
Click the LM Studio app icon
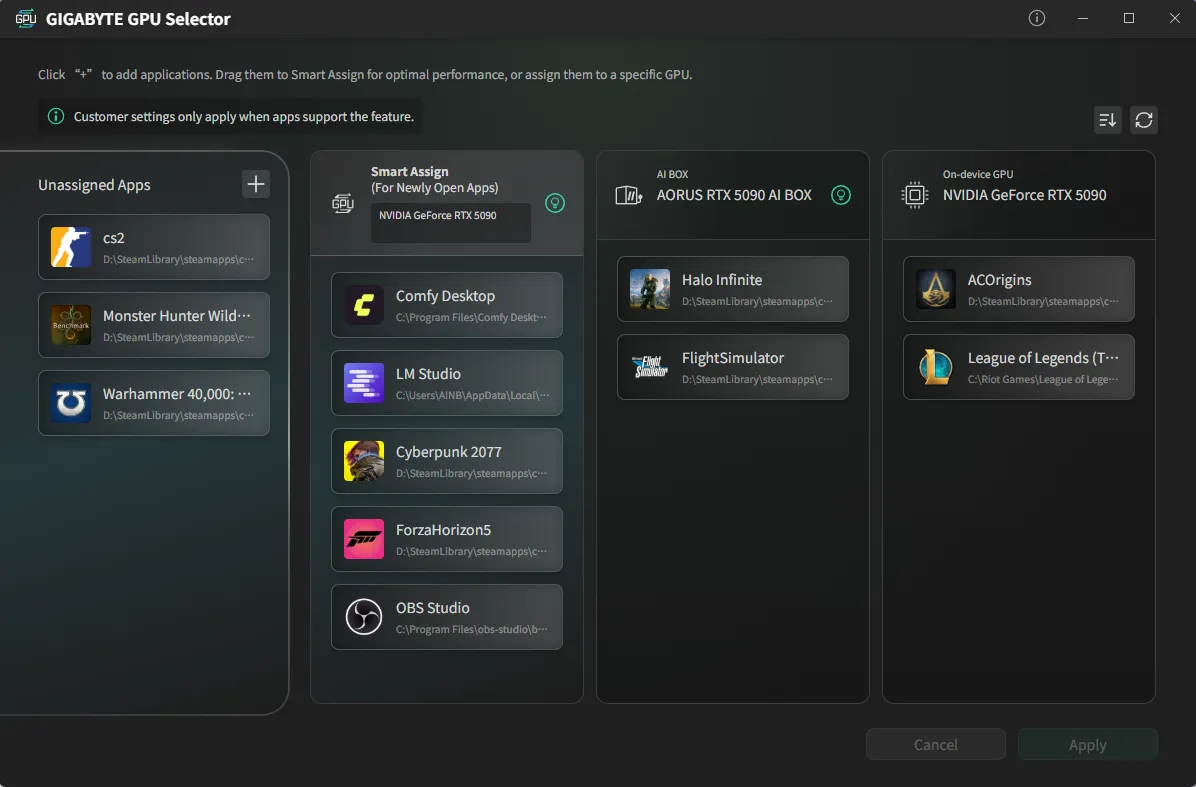(x=364, y=383)
